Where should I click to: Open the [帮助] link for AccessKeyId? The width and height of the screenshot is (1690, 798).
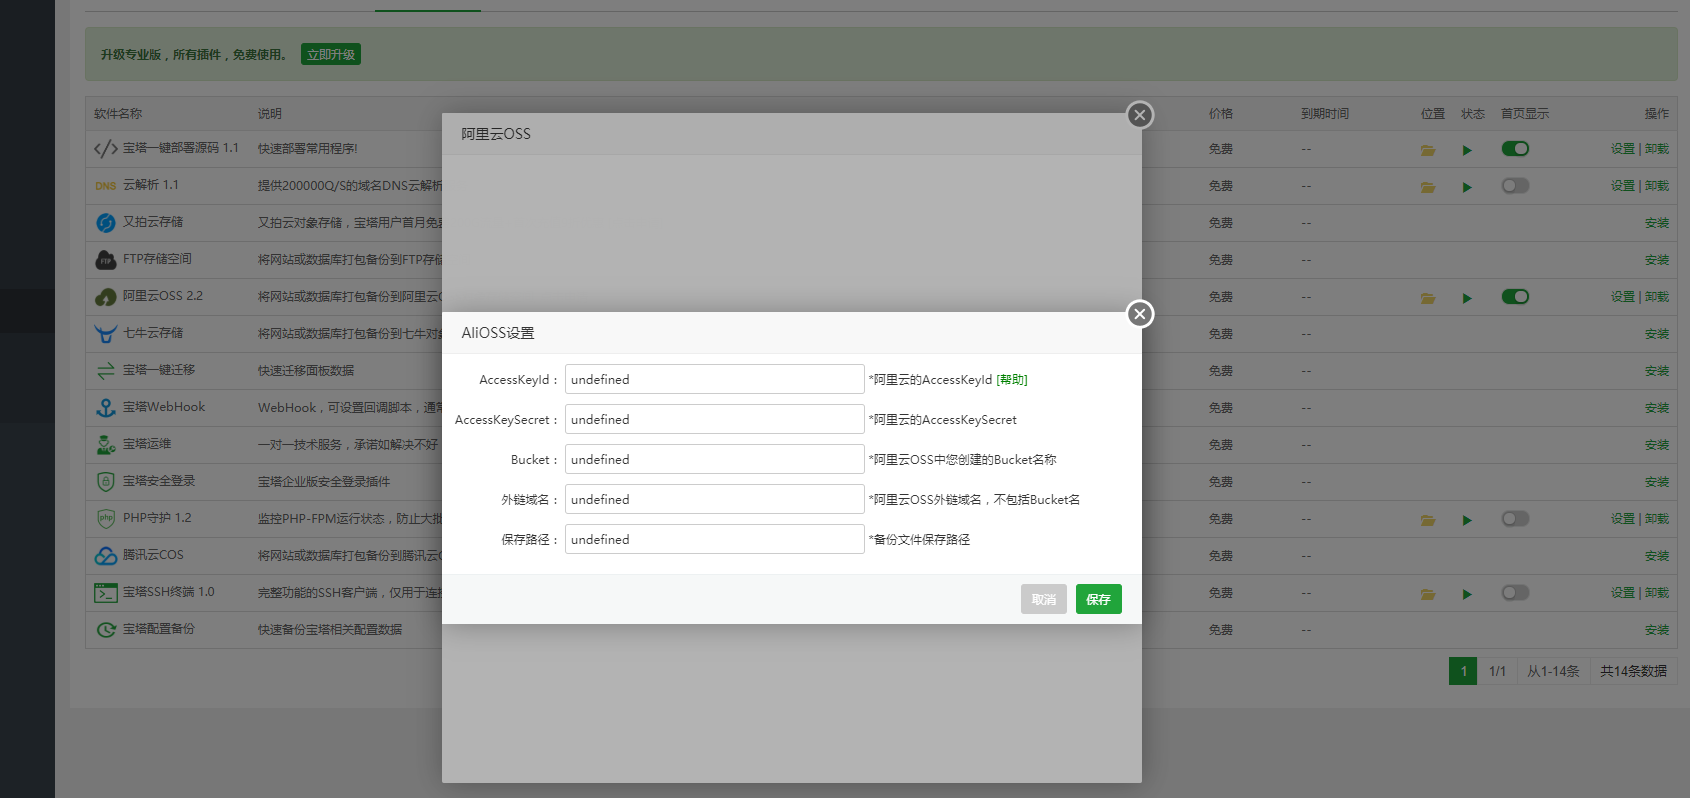point(1012,380)
